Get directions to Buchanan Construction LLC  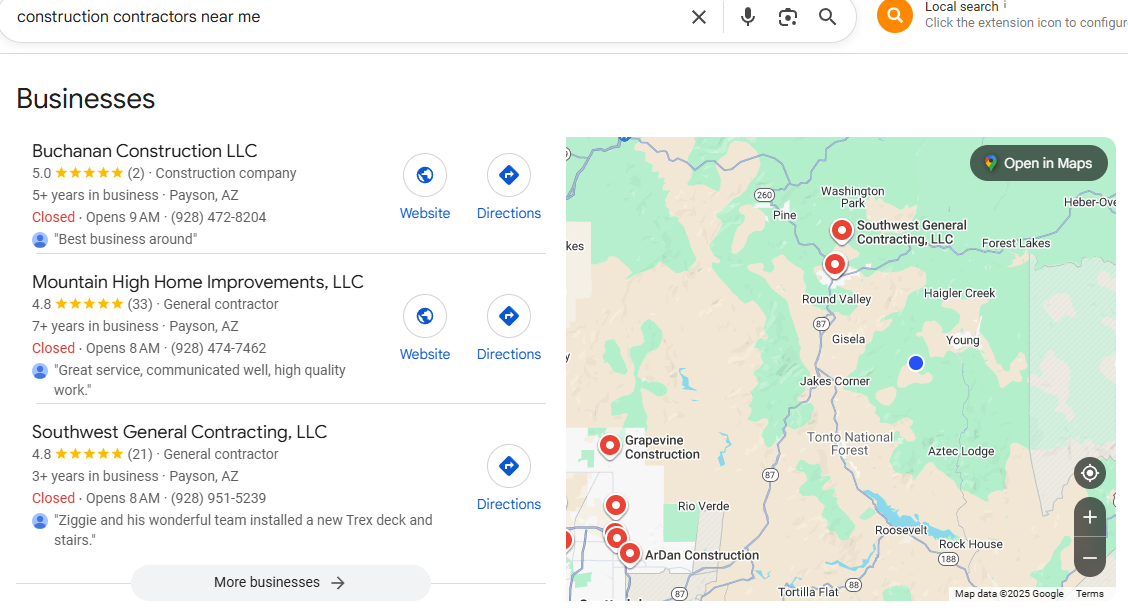[x=508, y=187]
